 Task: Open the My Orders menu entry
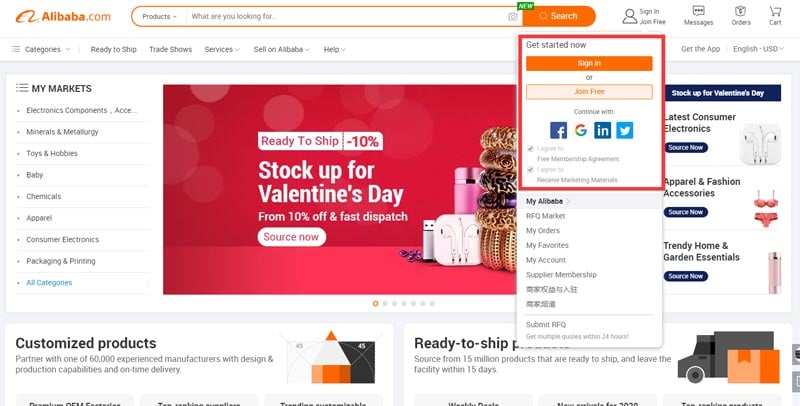click(543, 231)
